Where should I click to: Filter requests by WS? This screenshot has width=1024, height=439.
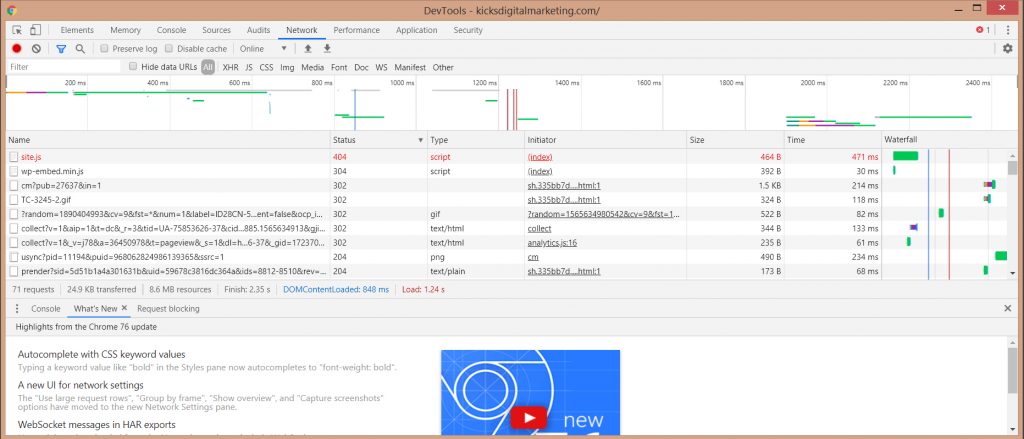pyautogui.click(x=381, y=67)
